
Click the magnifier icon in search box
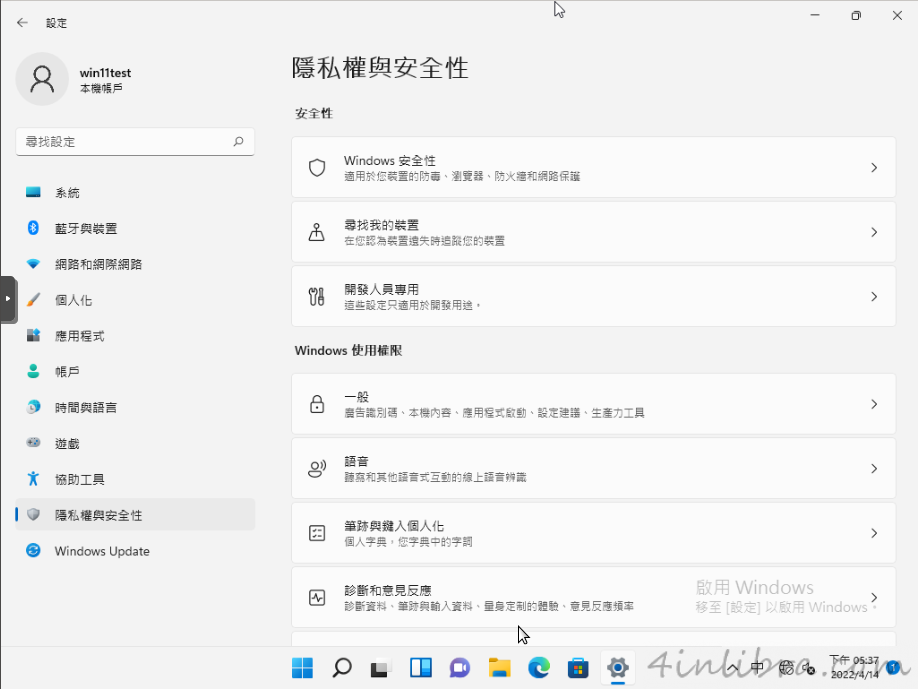pos(238,142)
